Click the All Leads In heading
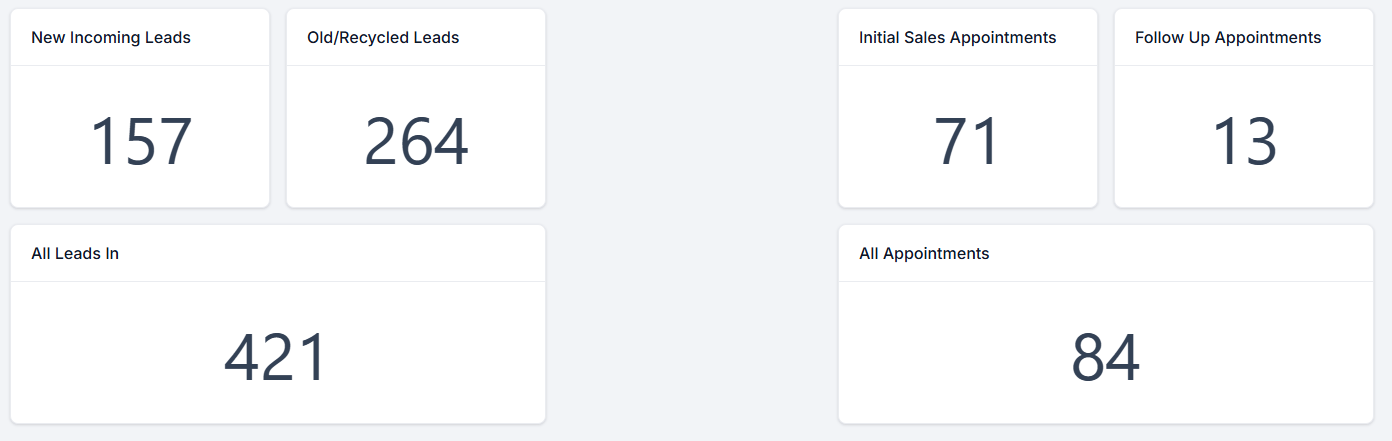 click(x=75, y=254)
